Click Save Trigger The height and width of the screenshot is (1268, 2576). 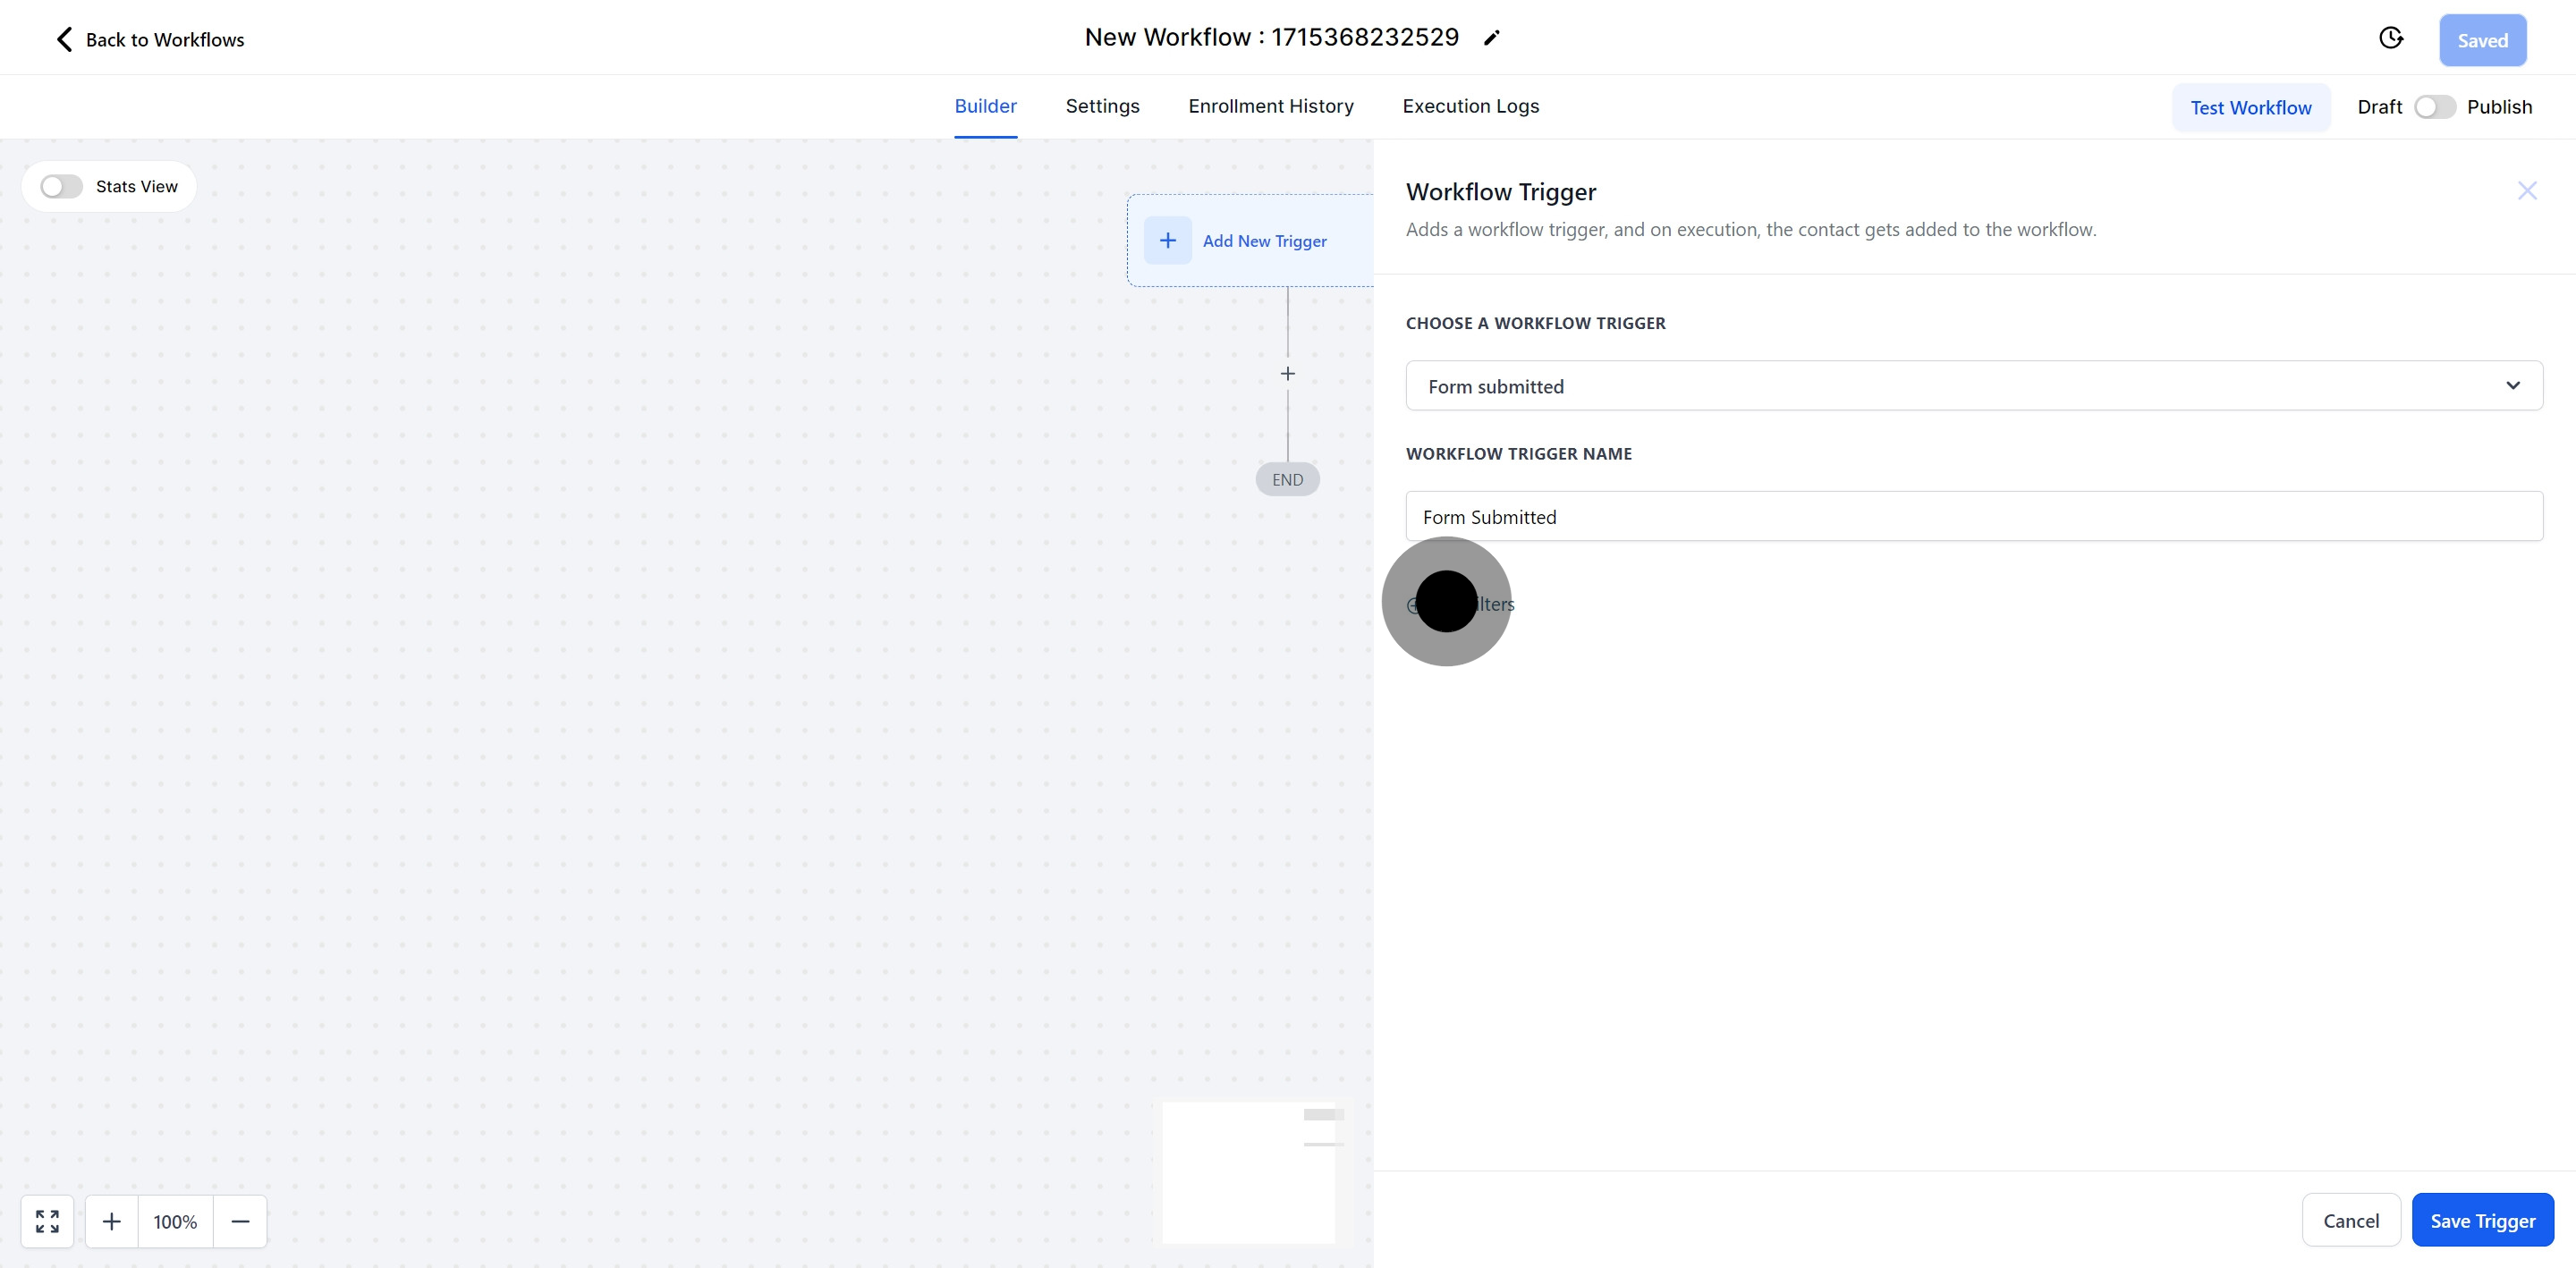(x=2483, y=1220)
